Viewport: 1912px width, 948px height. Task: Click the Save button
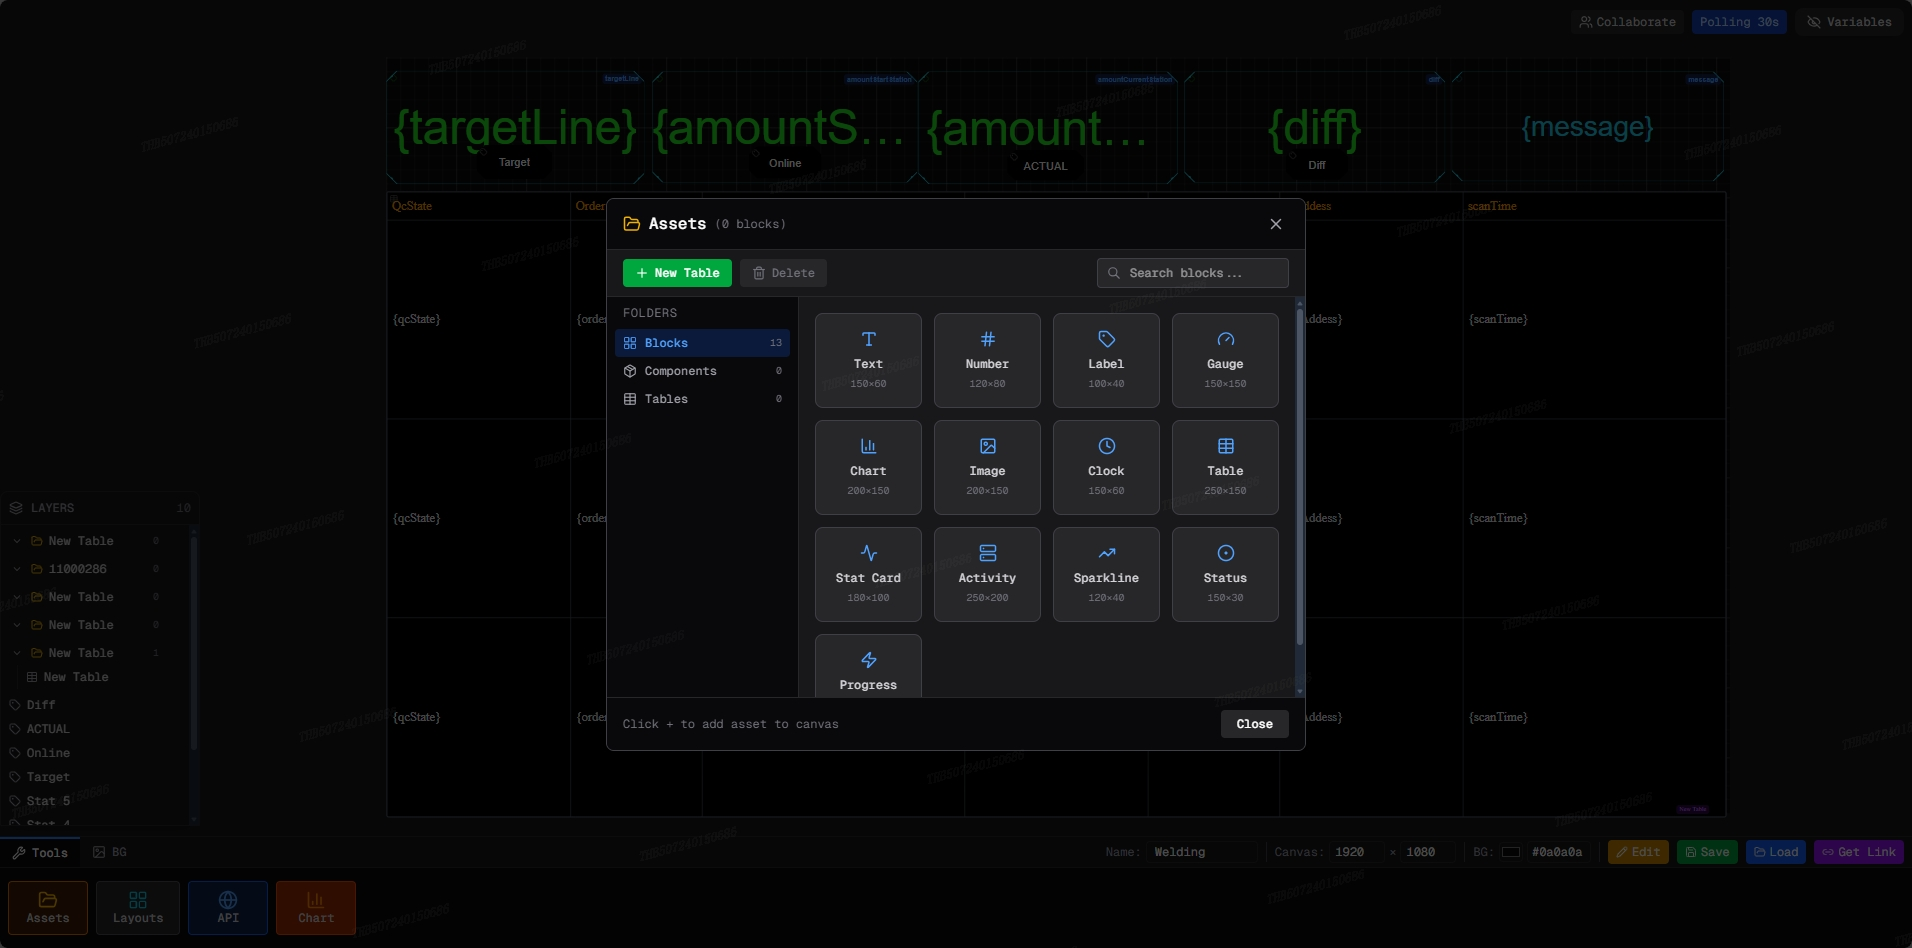coord(1707,852)
